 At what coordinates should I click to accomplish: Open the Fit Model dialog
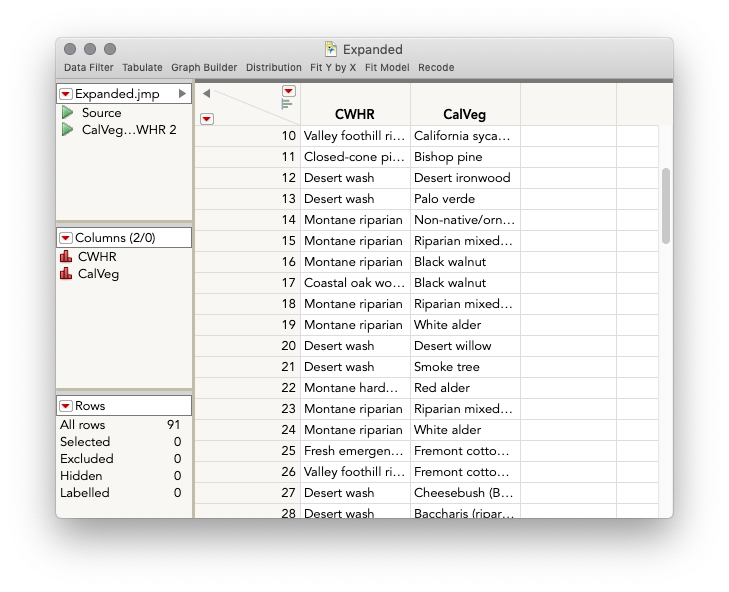(x=387, y=67)
